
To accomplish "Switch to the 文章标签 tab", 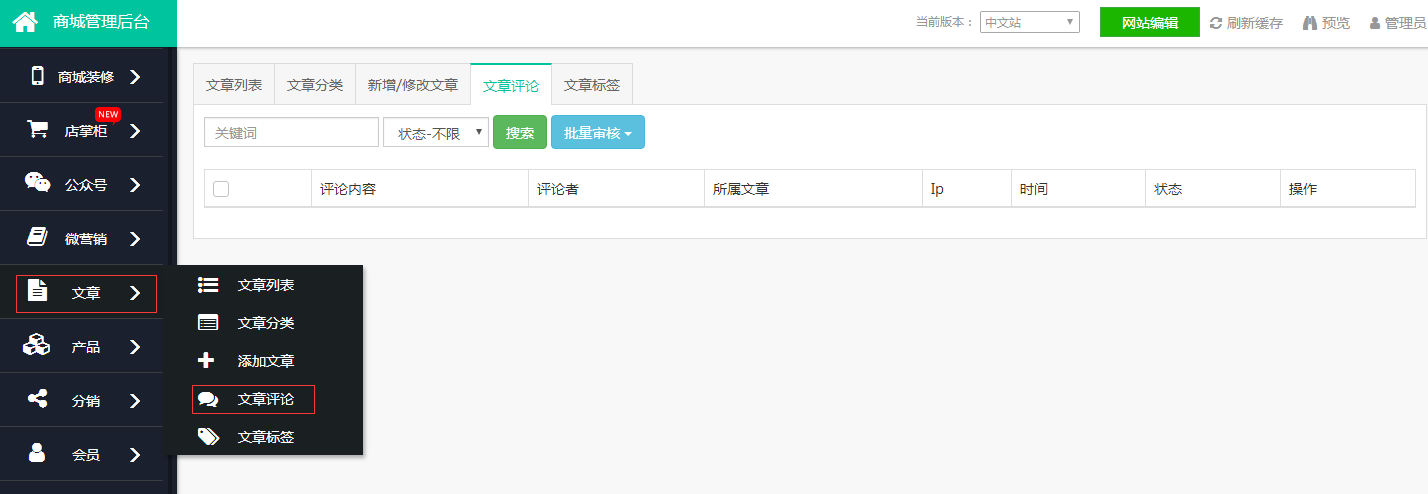I will pyautogui.click(x=591, y=85).
